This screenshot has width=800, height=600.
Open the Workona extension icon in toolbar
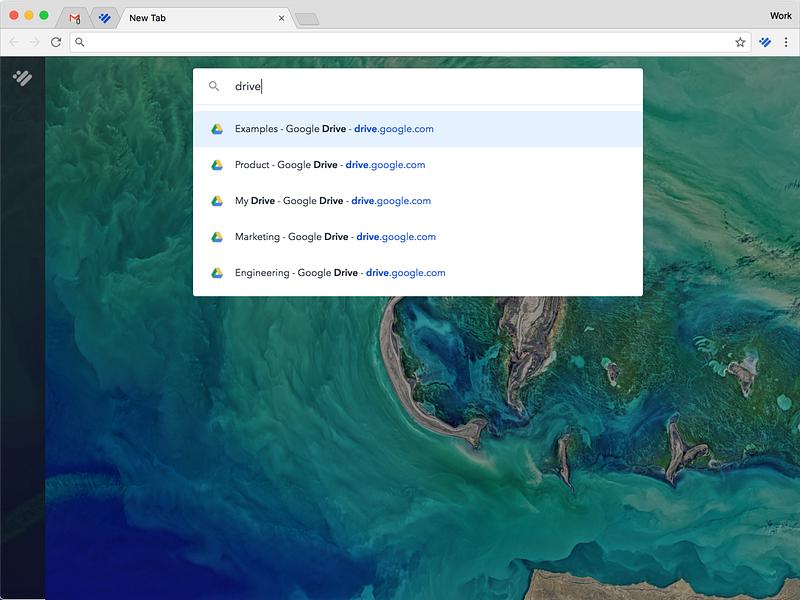click(x=765, y=42)
